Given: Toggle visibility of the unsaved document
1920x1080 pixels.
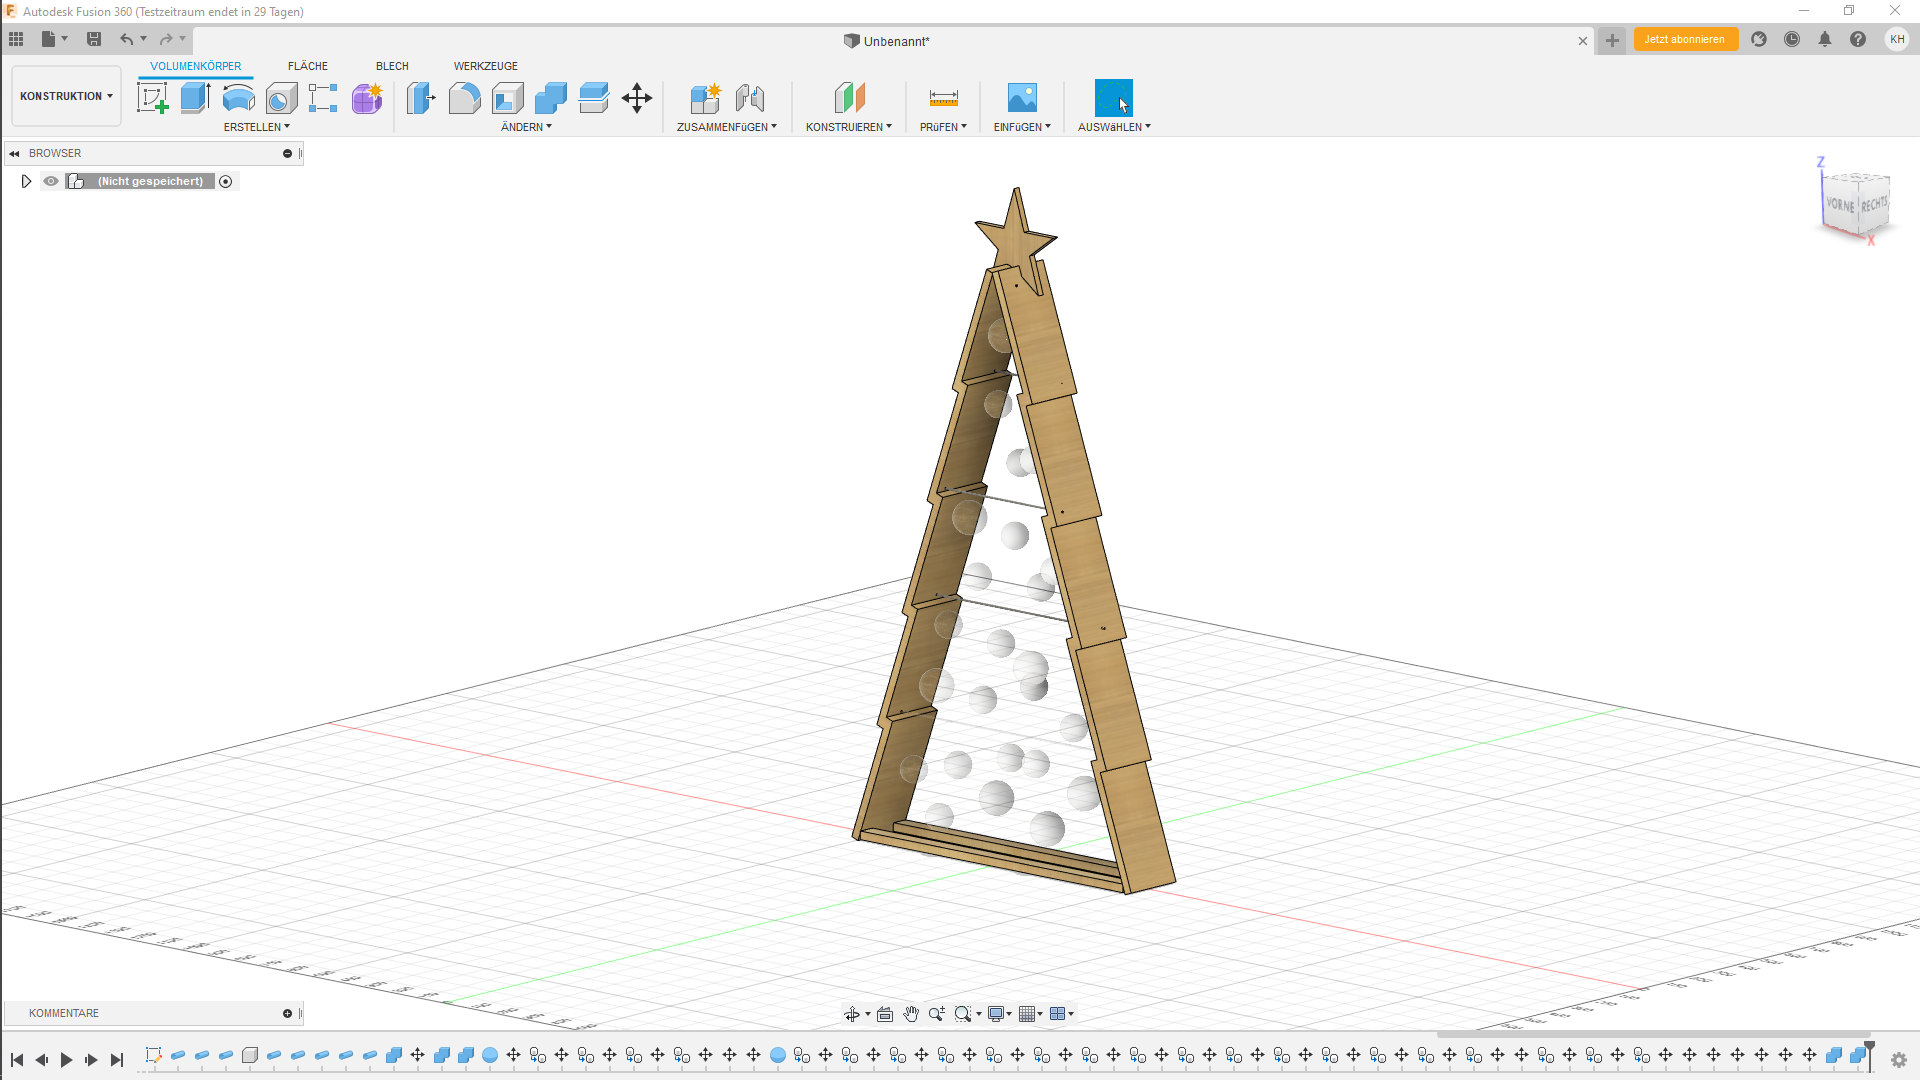Looking at the screenshot, I should (x=50, y=181).
